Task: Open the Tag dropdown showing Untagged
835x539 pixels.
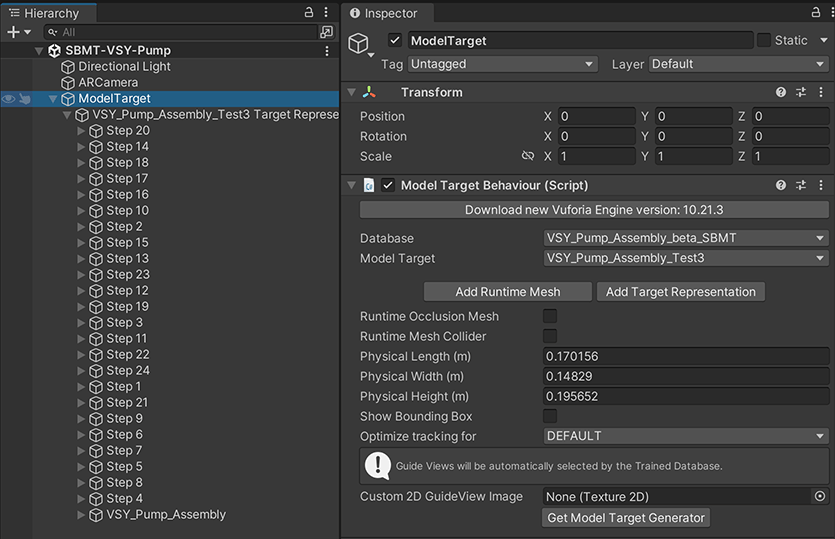Action: tap(503, 64)
